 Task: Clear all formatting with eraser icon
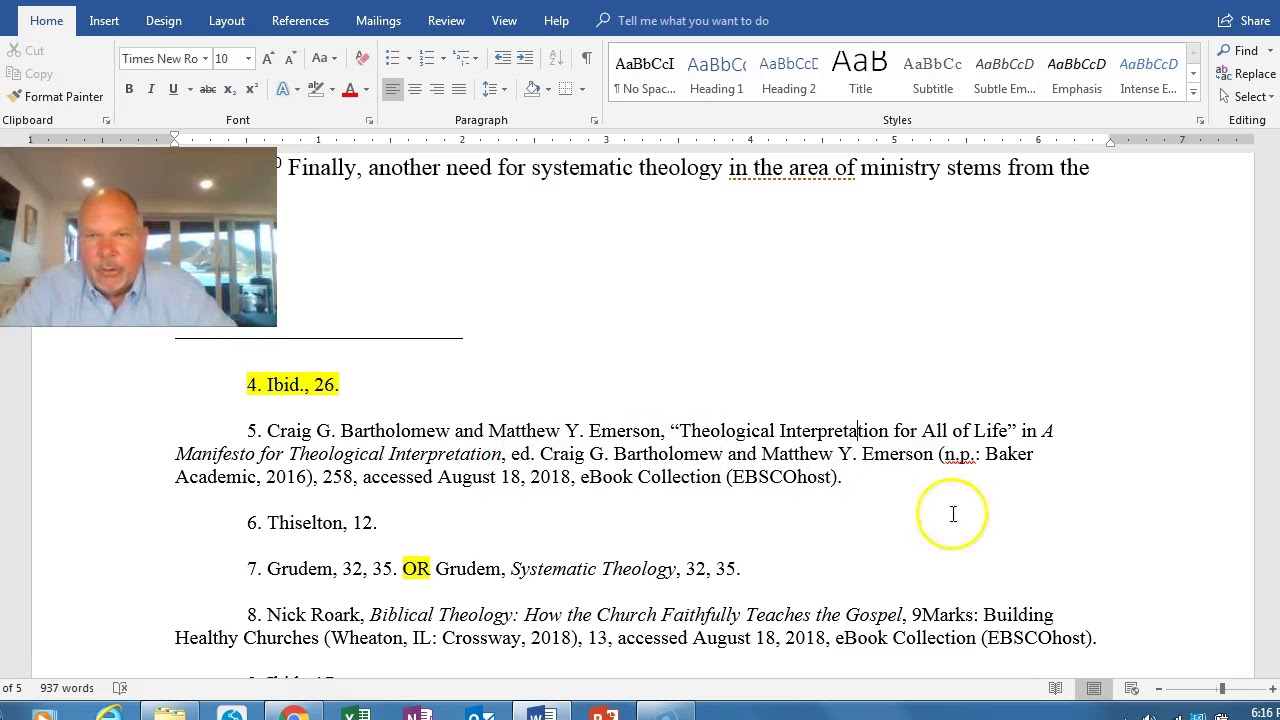coord(362,59)
